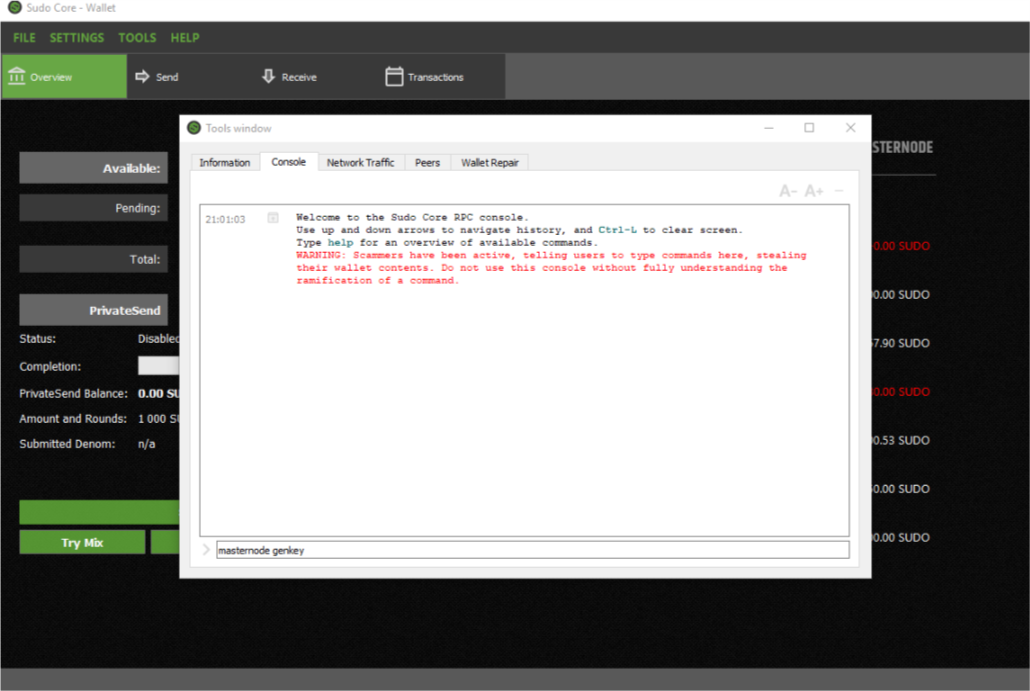Screen dimensions: 1030x691
Task: Click the Submitted Denom n/a value
Action: tap(146, 444)
